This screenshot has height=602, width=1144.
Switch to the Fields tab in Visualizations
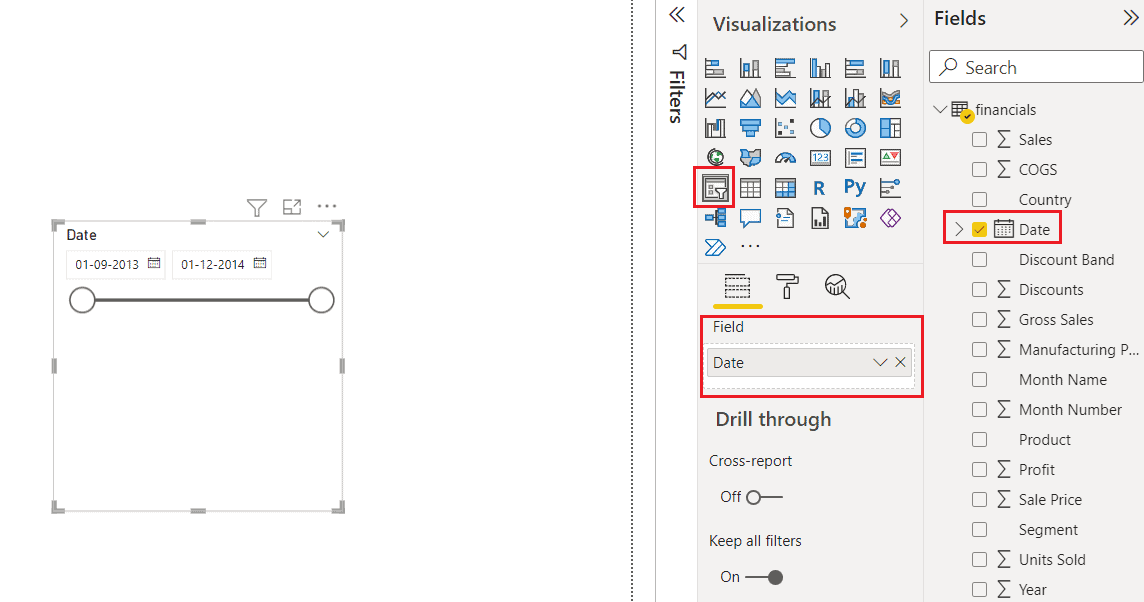pyautogui.click(x=737, y=287)
